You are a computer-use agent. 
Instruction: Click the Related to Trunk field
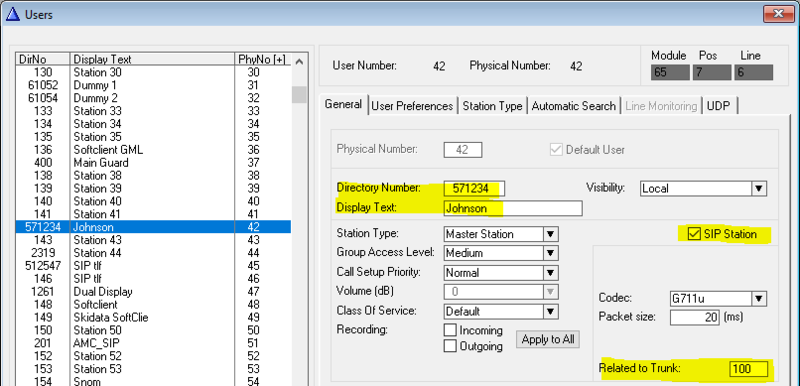point(748,368)
